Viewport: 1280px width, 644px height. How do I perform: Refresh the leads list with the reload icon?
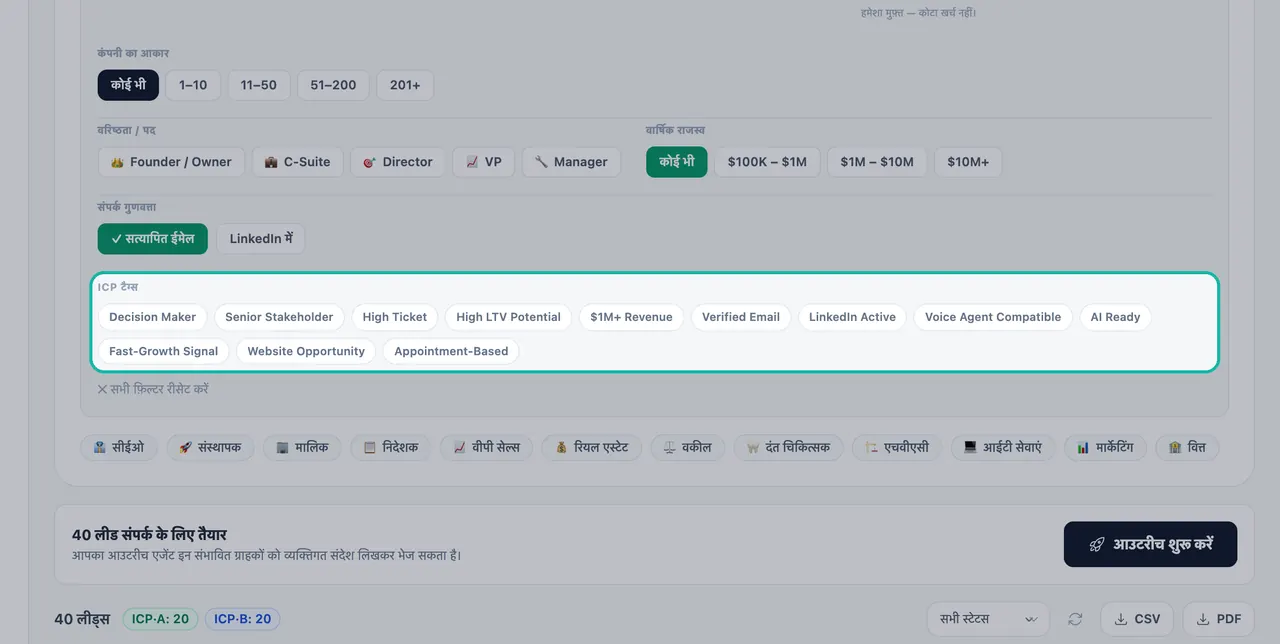coord(1075,619)
